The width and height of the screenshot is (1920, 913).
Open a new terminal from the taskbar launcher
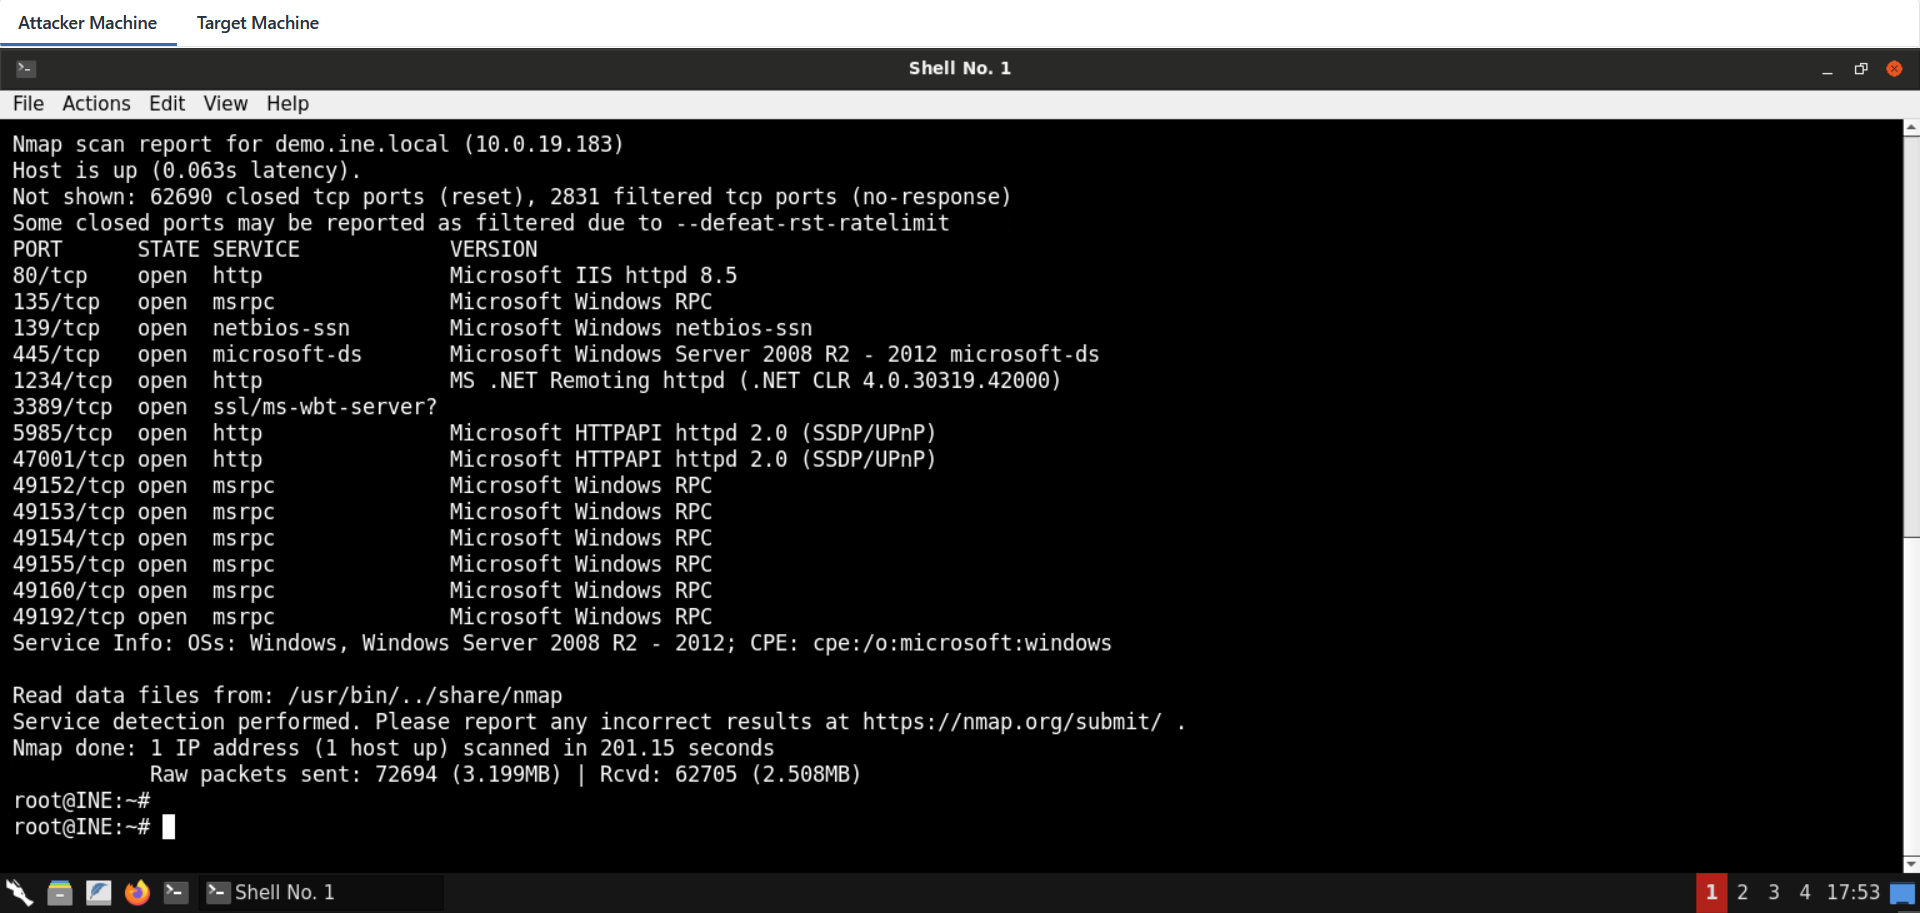click(x=176, y=892)
